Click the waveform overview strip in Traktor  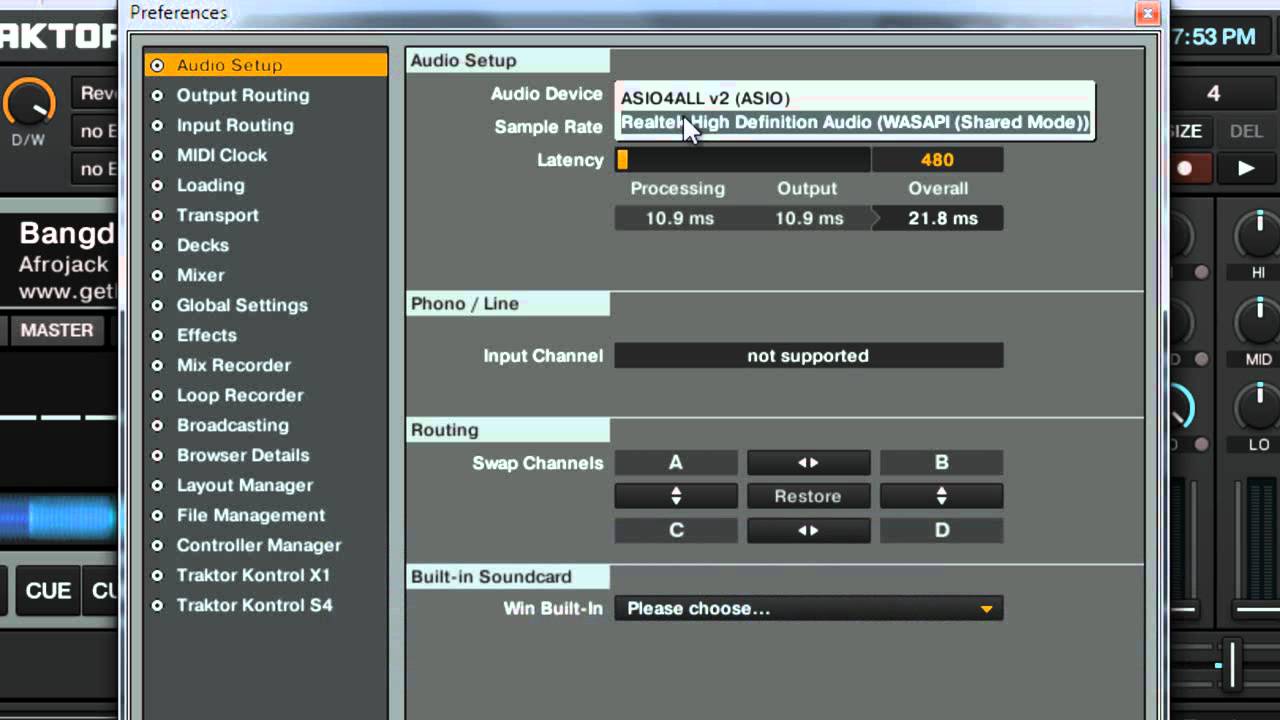(x=58, y=518)
